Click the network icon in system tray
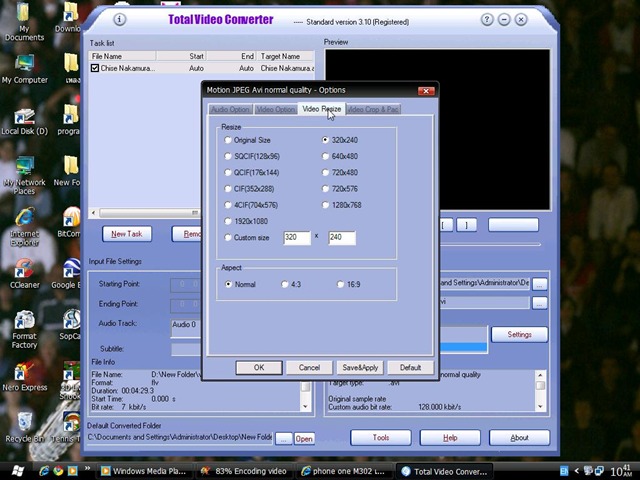 (x=599, y=471)
